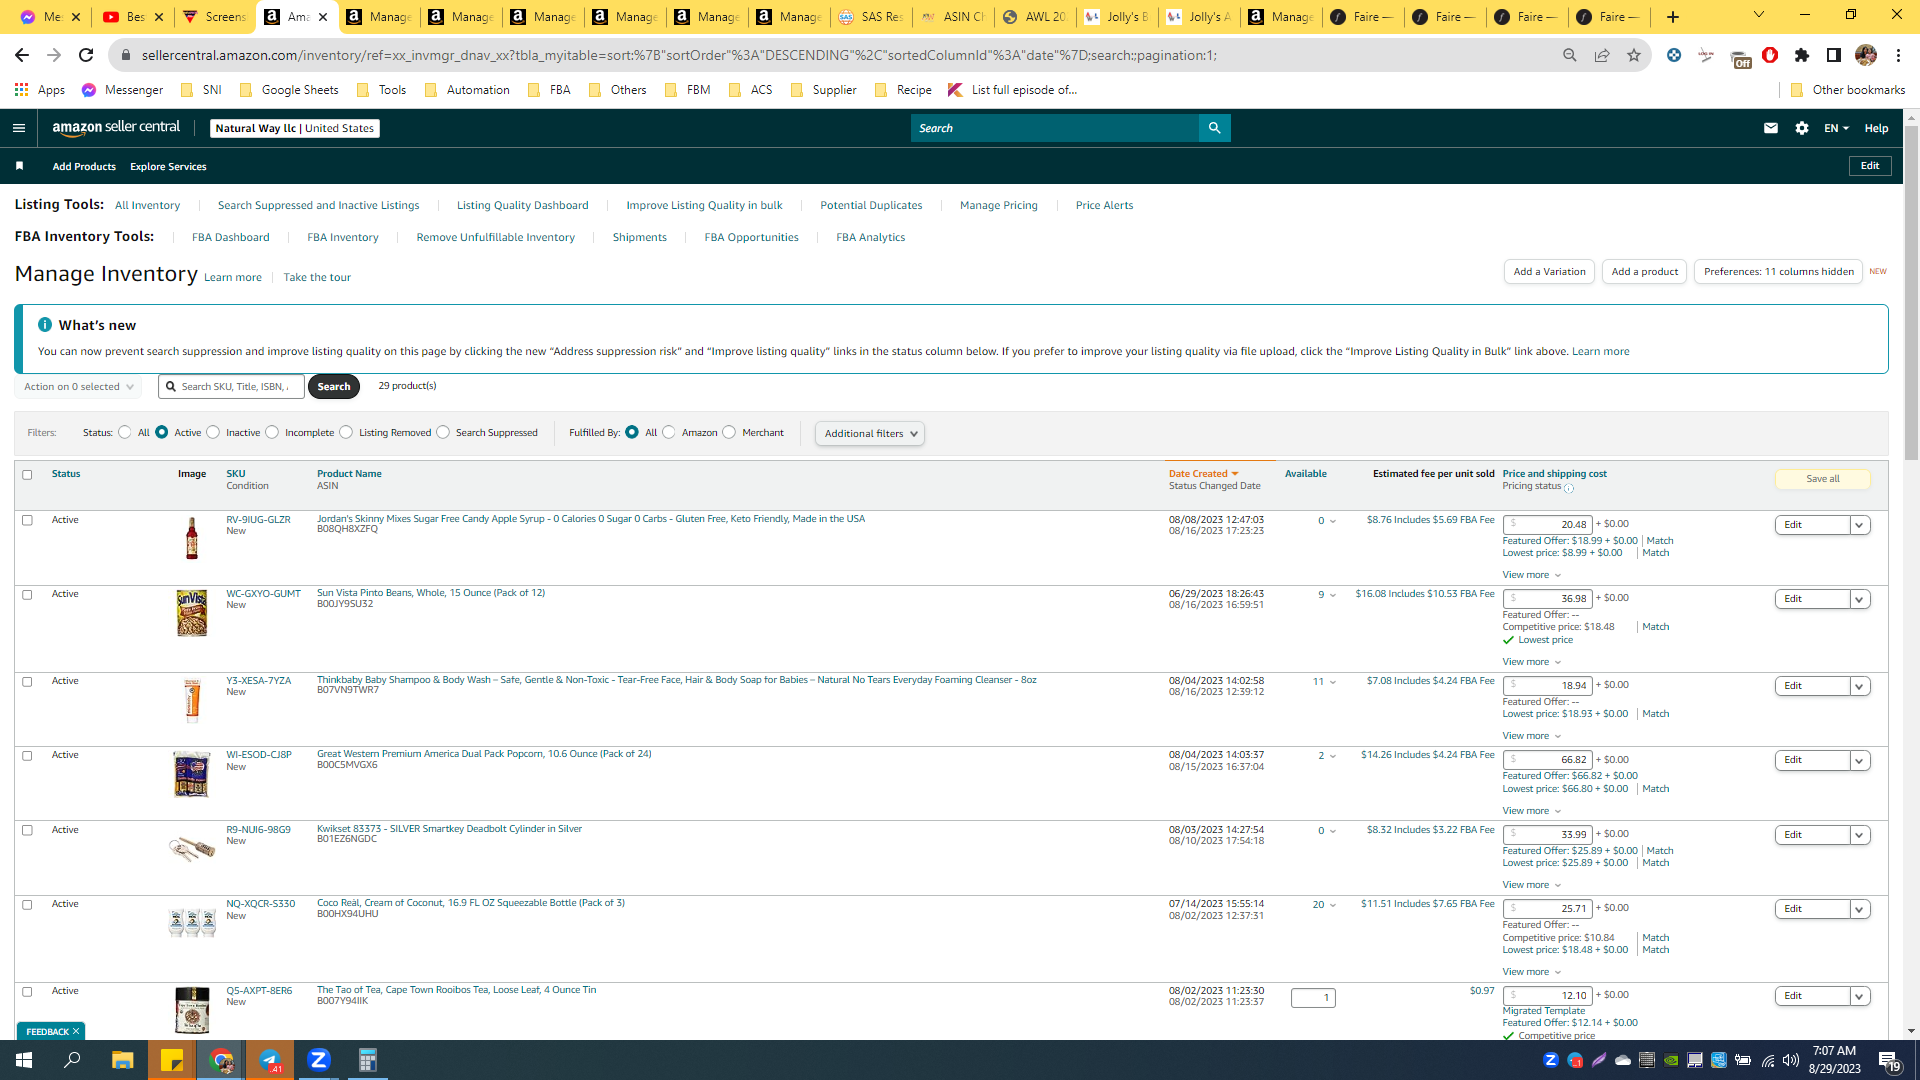Screen dimensions: 1920x1080
Task: Go back with the browser back arrow
Action: [x=22, y=55]
